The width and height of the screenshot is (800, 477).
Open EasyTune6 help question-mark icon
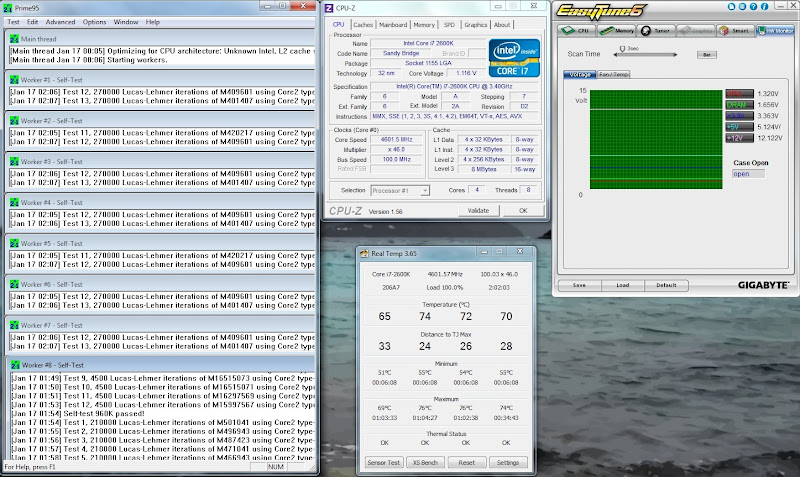point(754,7)
